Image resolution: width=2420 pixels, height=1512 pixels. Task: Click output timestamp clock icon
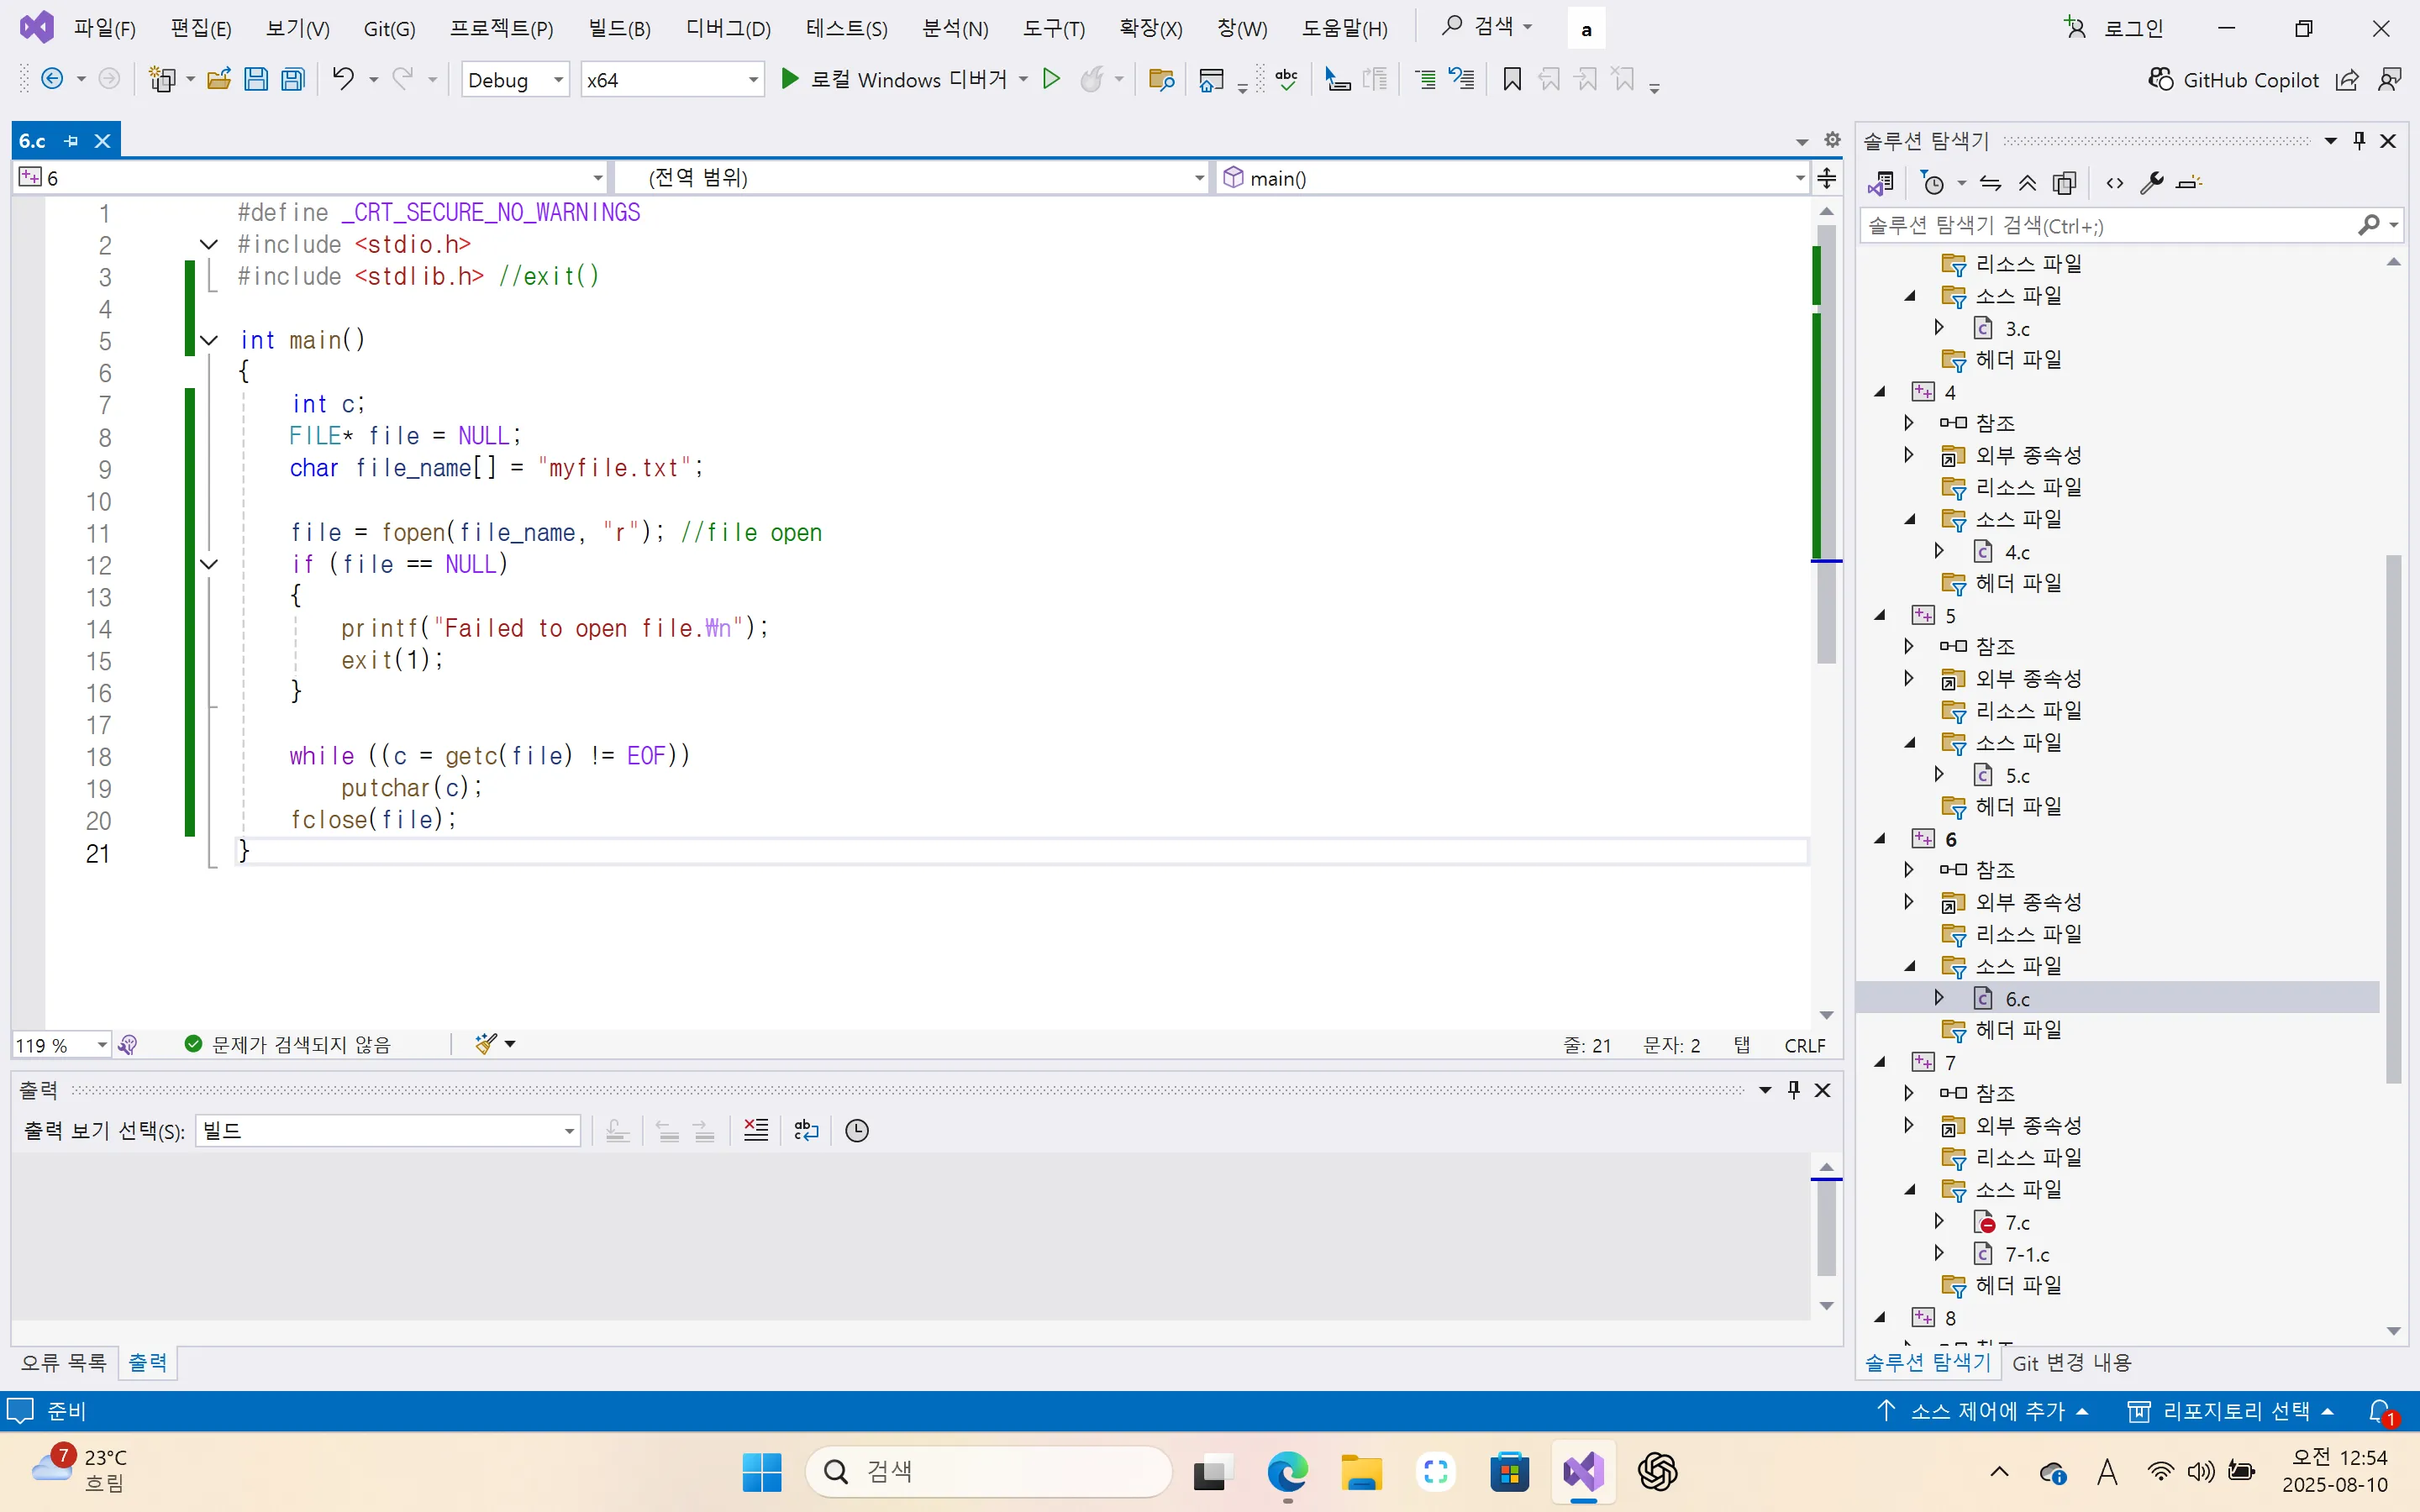857,1130
